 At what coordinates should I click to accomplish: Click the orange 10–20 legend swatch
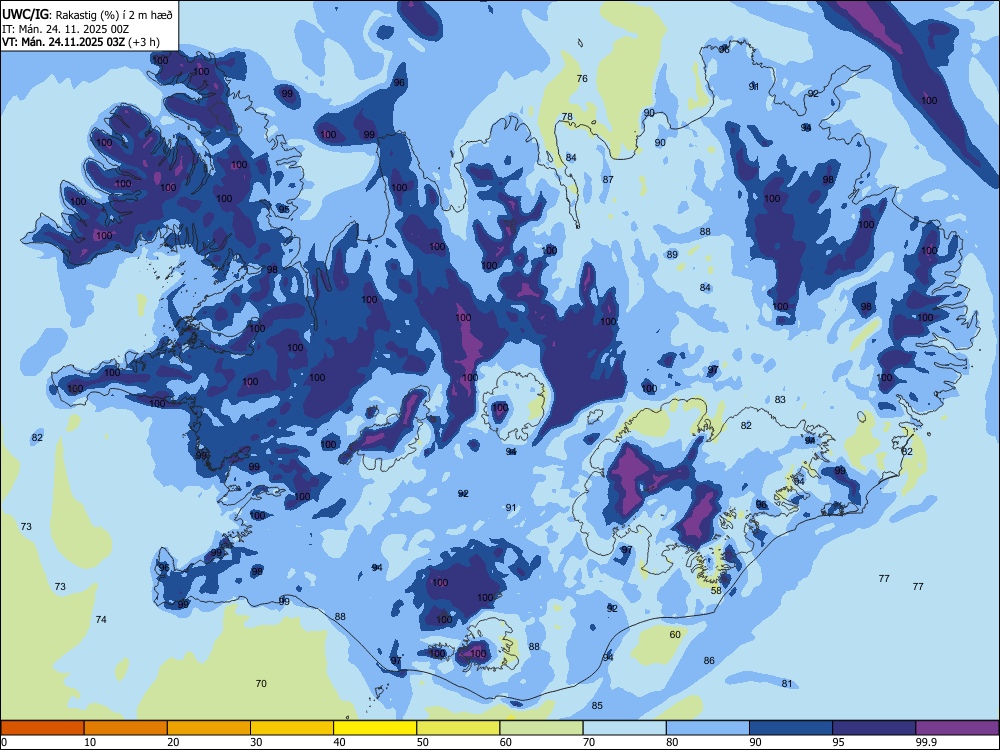coord(126,728)
